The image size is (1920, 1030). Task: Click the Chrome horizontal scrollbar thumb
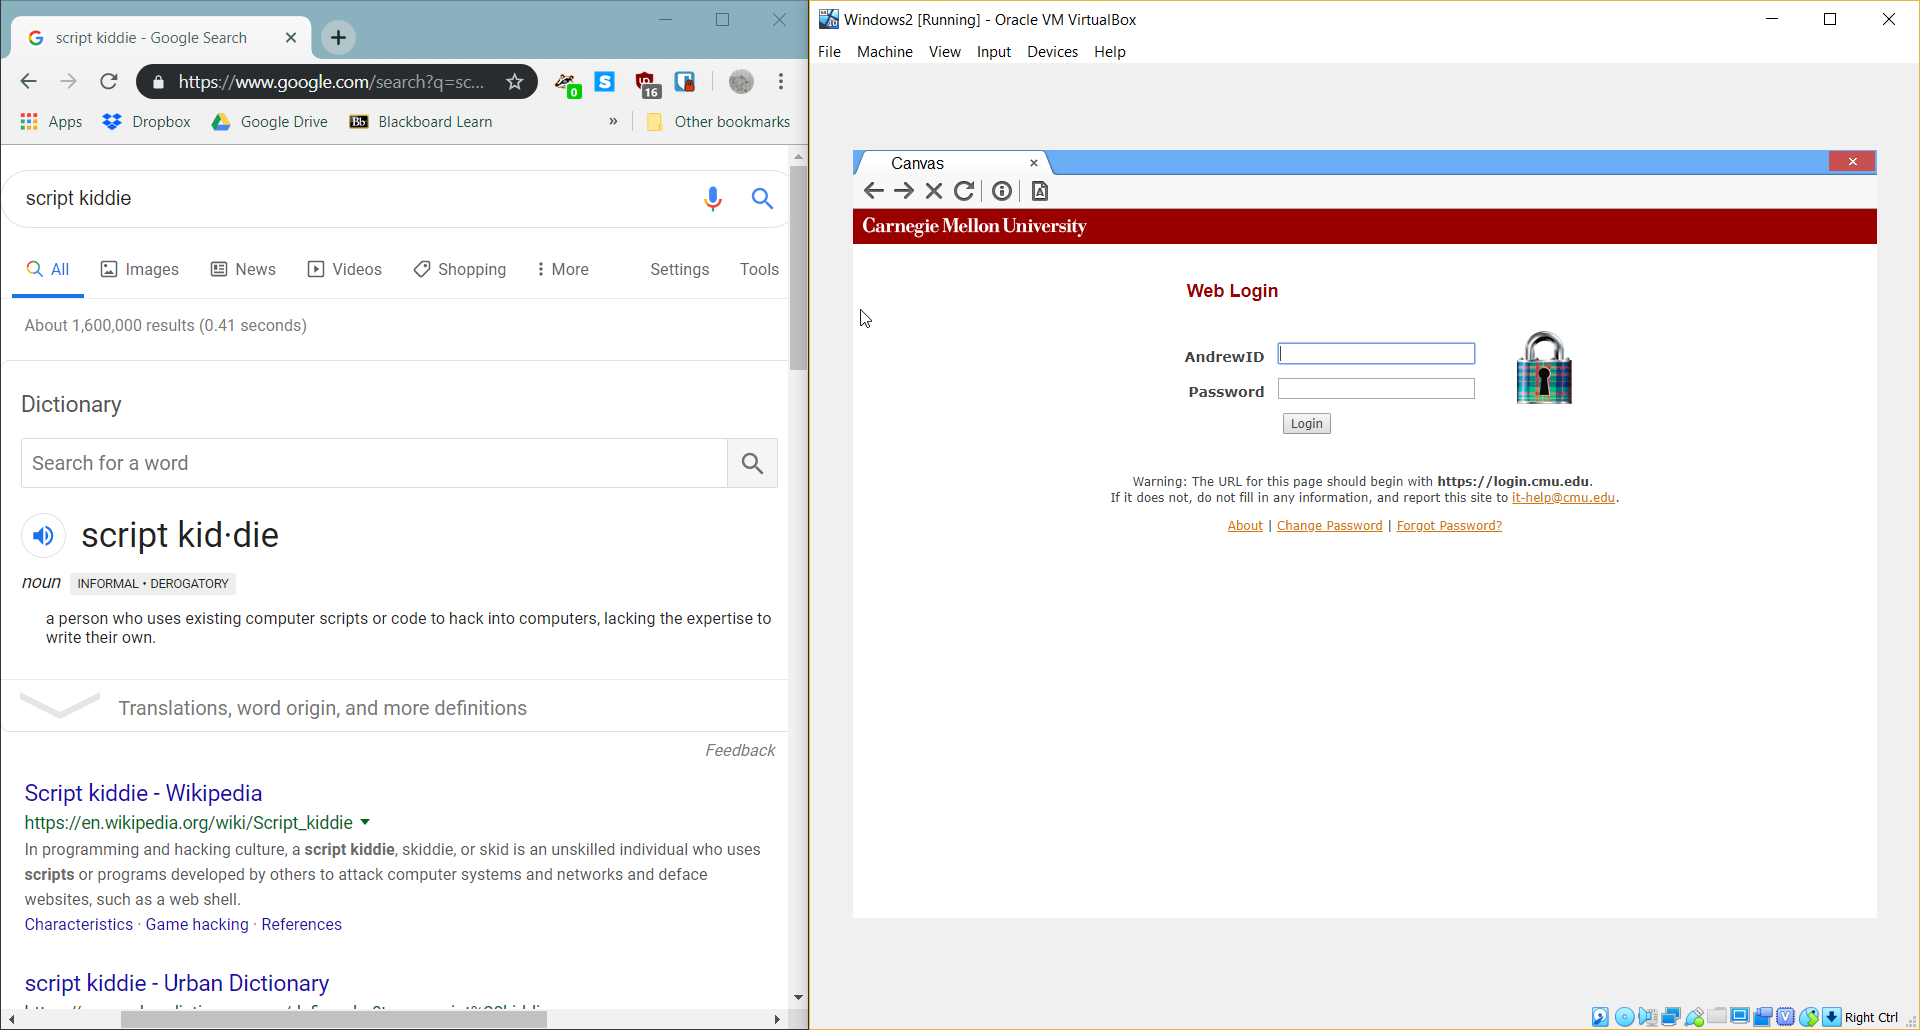point(334,1019)
